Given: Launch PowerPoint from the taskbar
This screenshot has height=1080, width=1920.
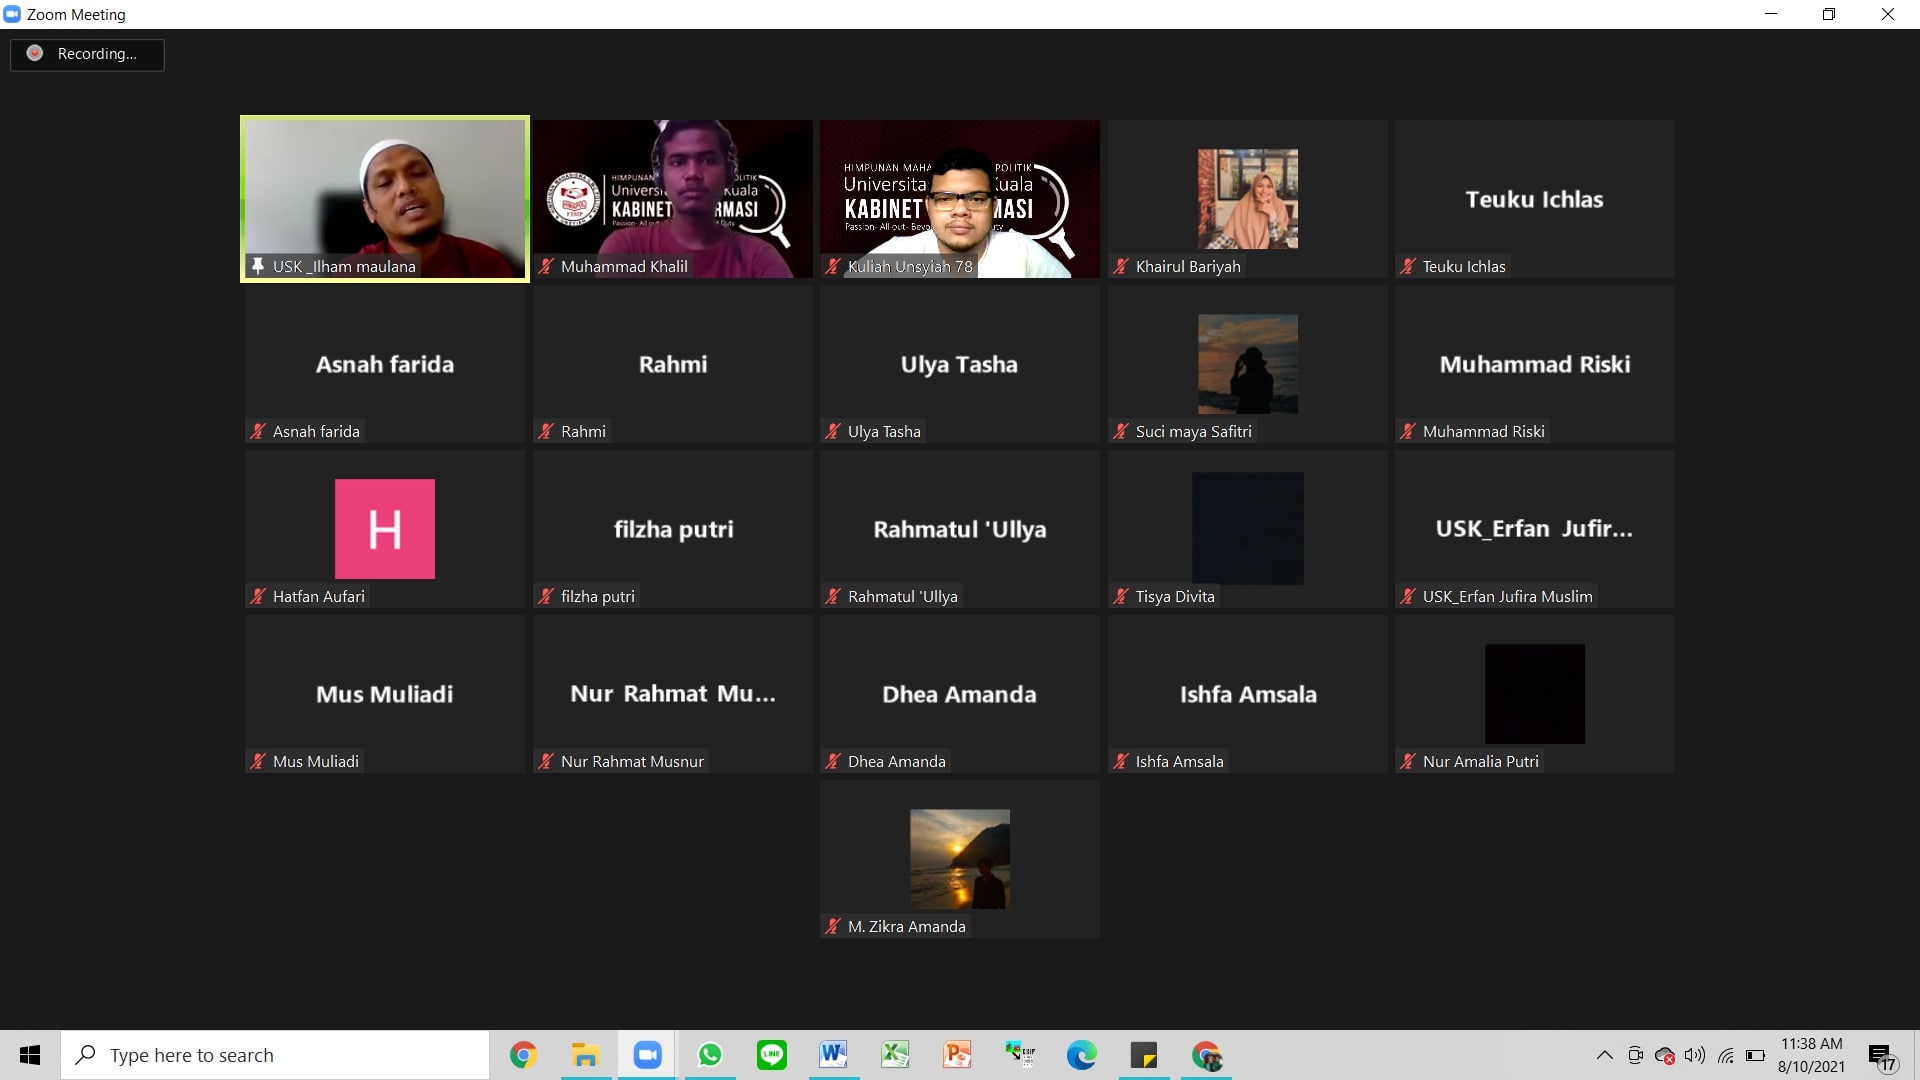Looking at the screenshot, I should click(x=957, y=1055).
